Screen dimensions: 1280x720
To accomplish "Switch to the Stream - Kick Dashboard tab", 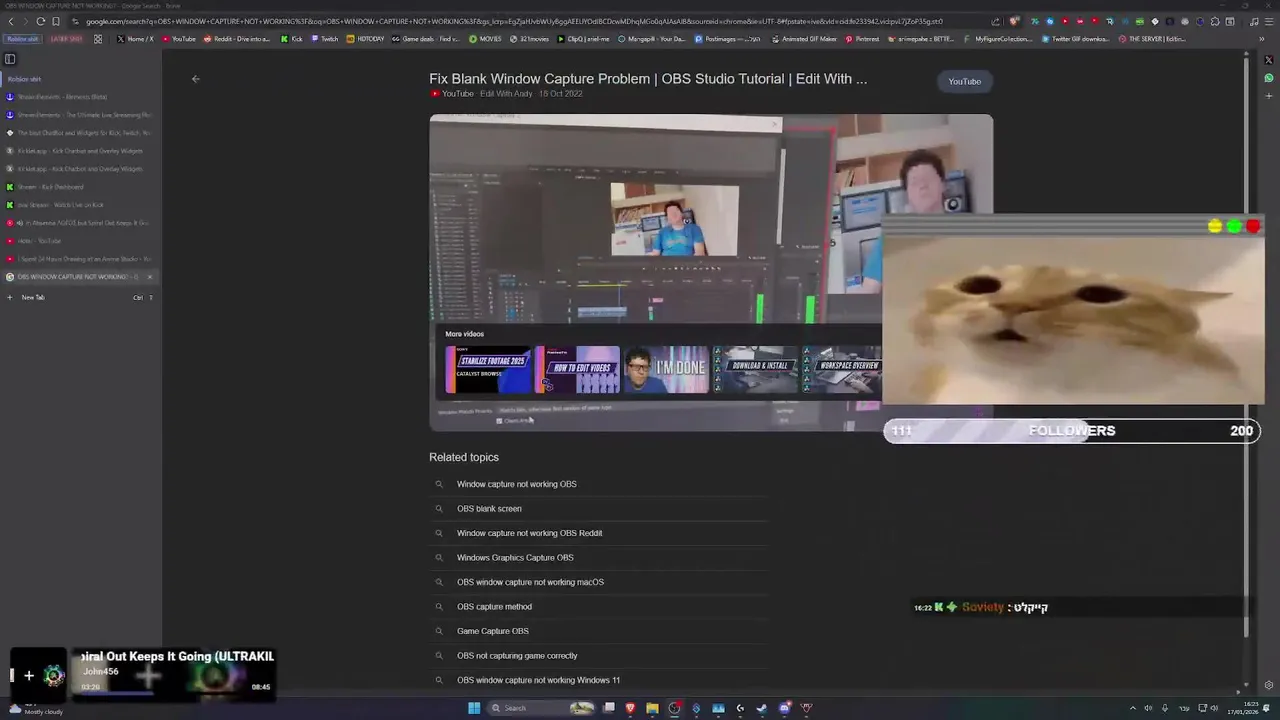I will tap(80, 187).
